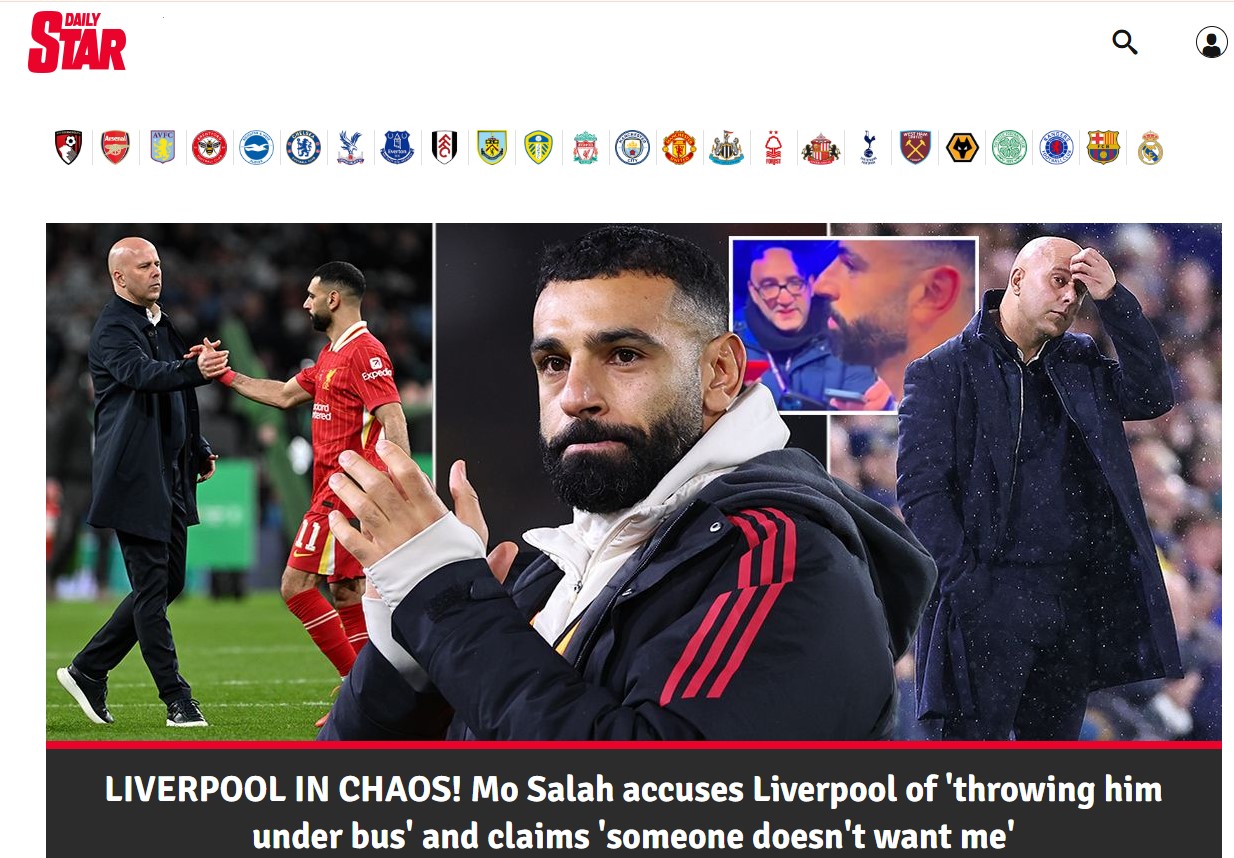Select the Barcelona club crest

tap(1103, 147)
